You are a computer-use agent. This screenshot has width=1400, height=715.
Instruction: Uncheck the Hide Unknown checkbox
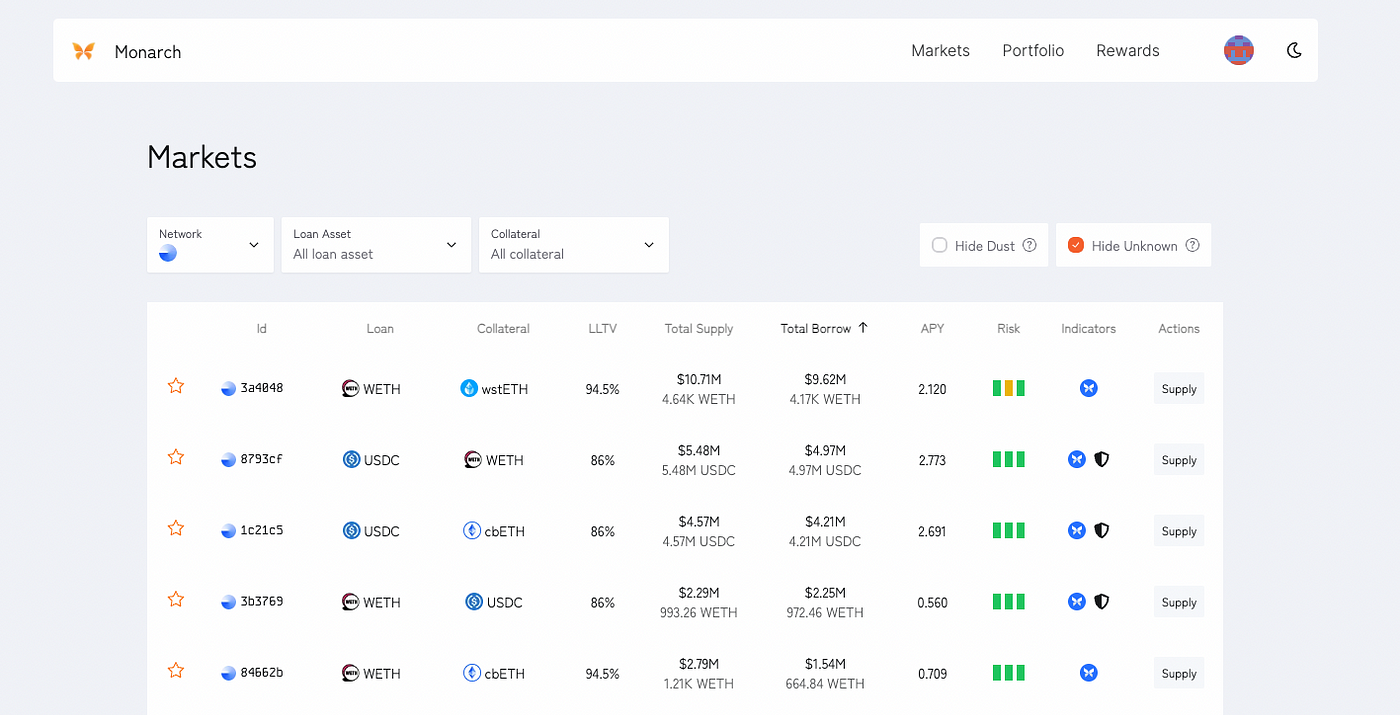point(1076,245)
